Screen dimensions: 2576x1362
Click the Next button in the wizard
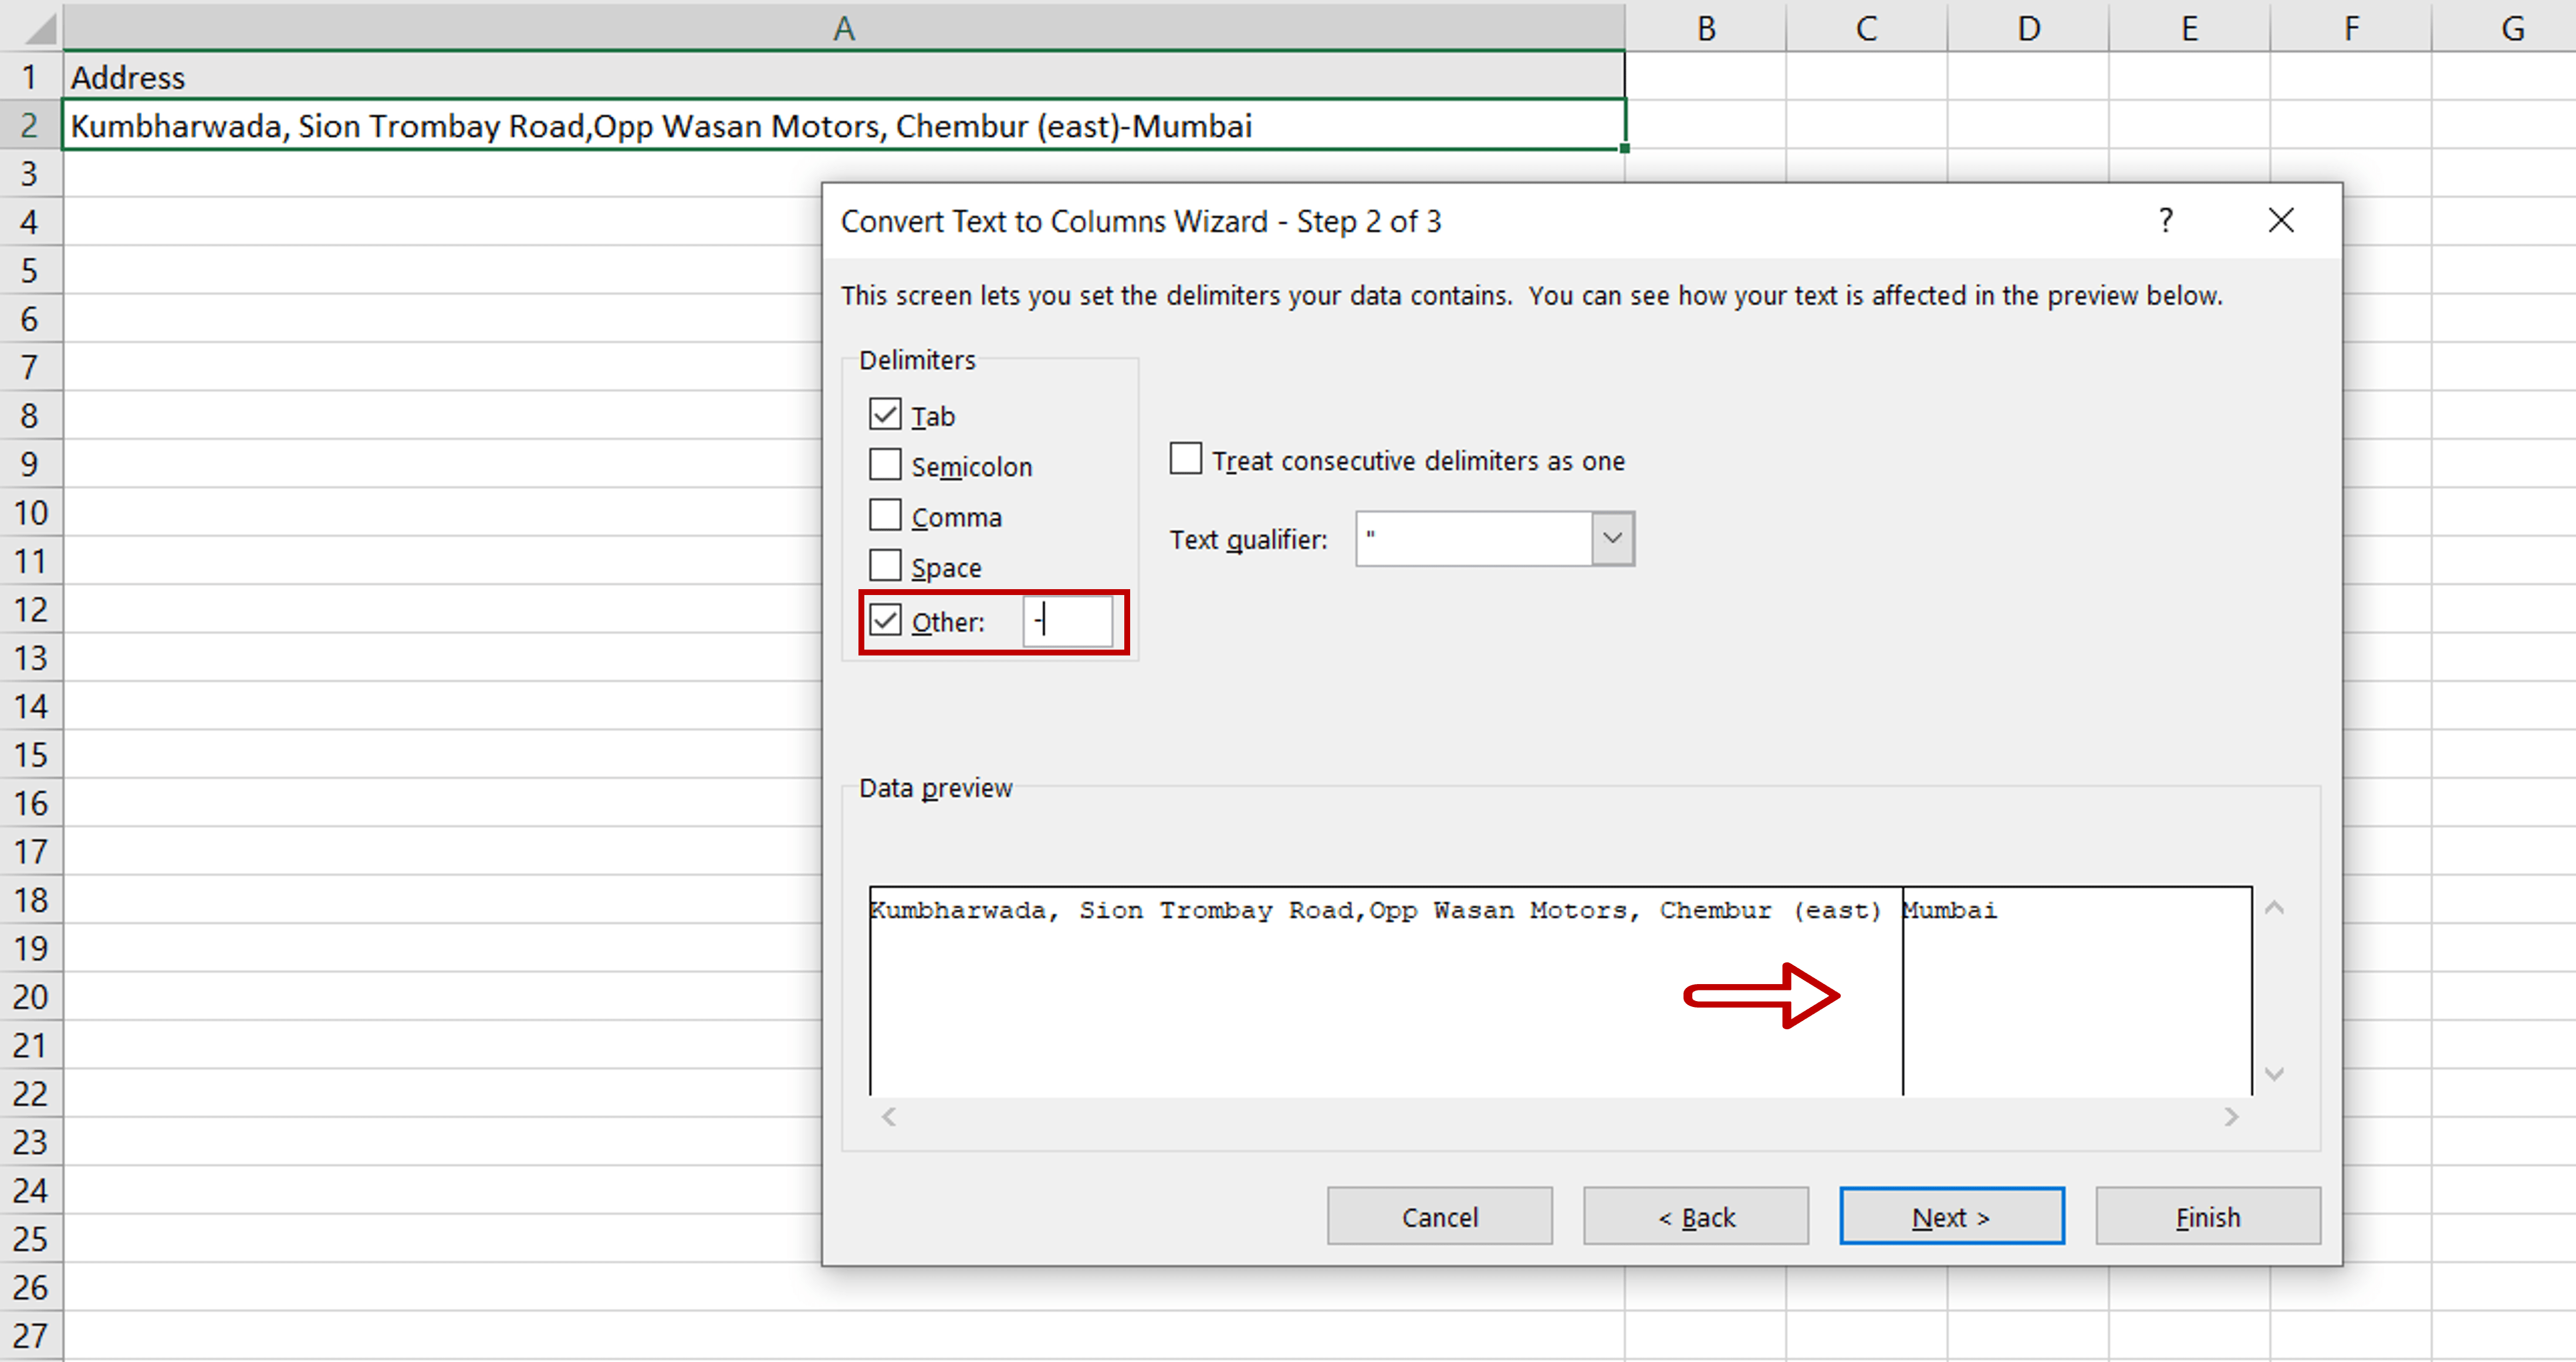point(1950,1216)
